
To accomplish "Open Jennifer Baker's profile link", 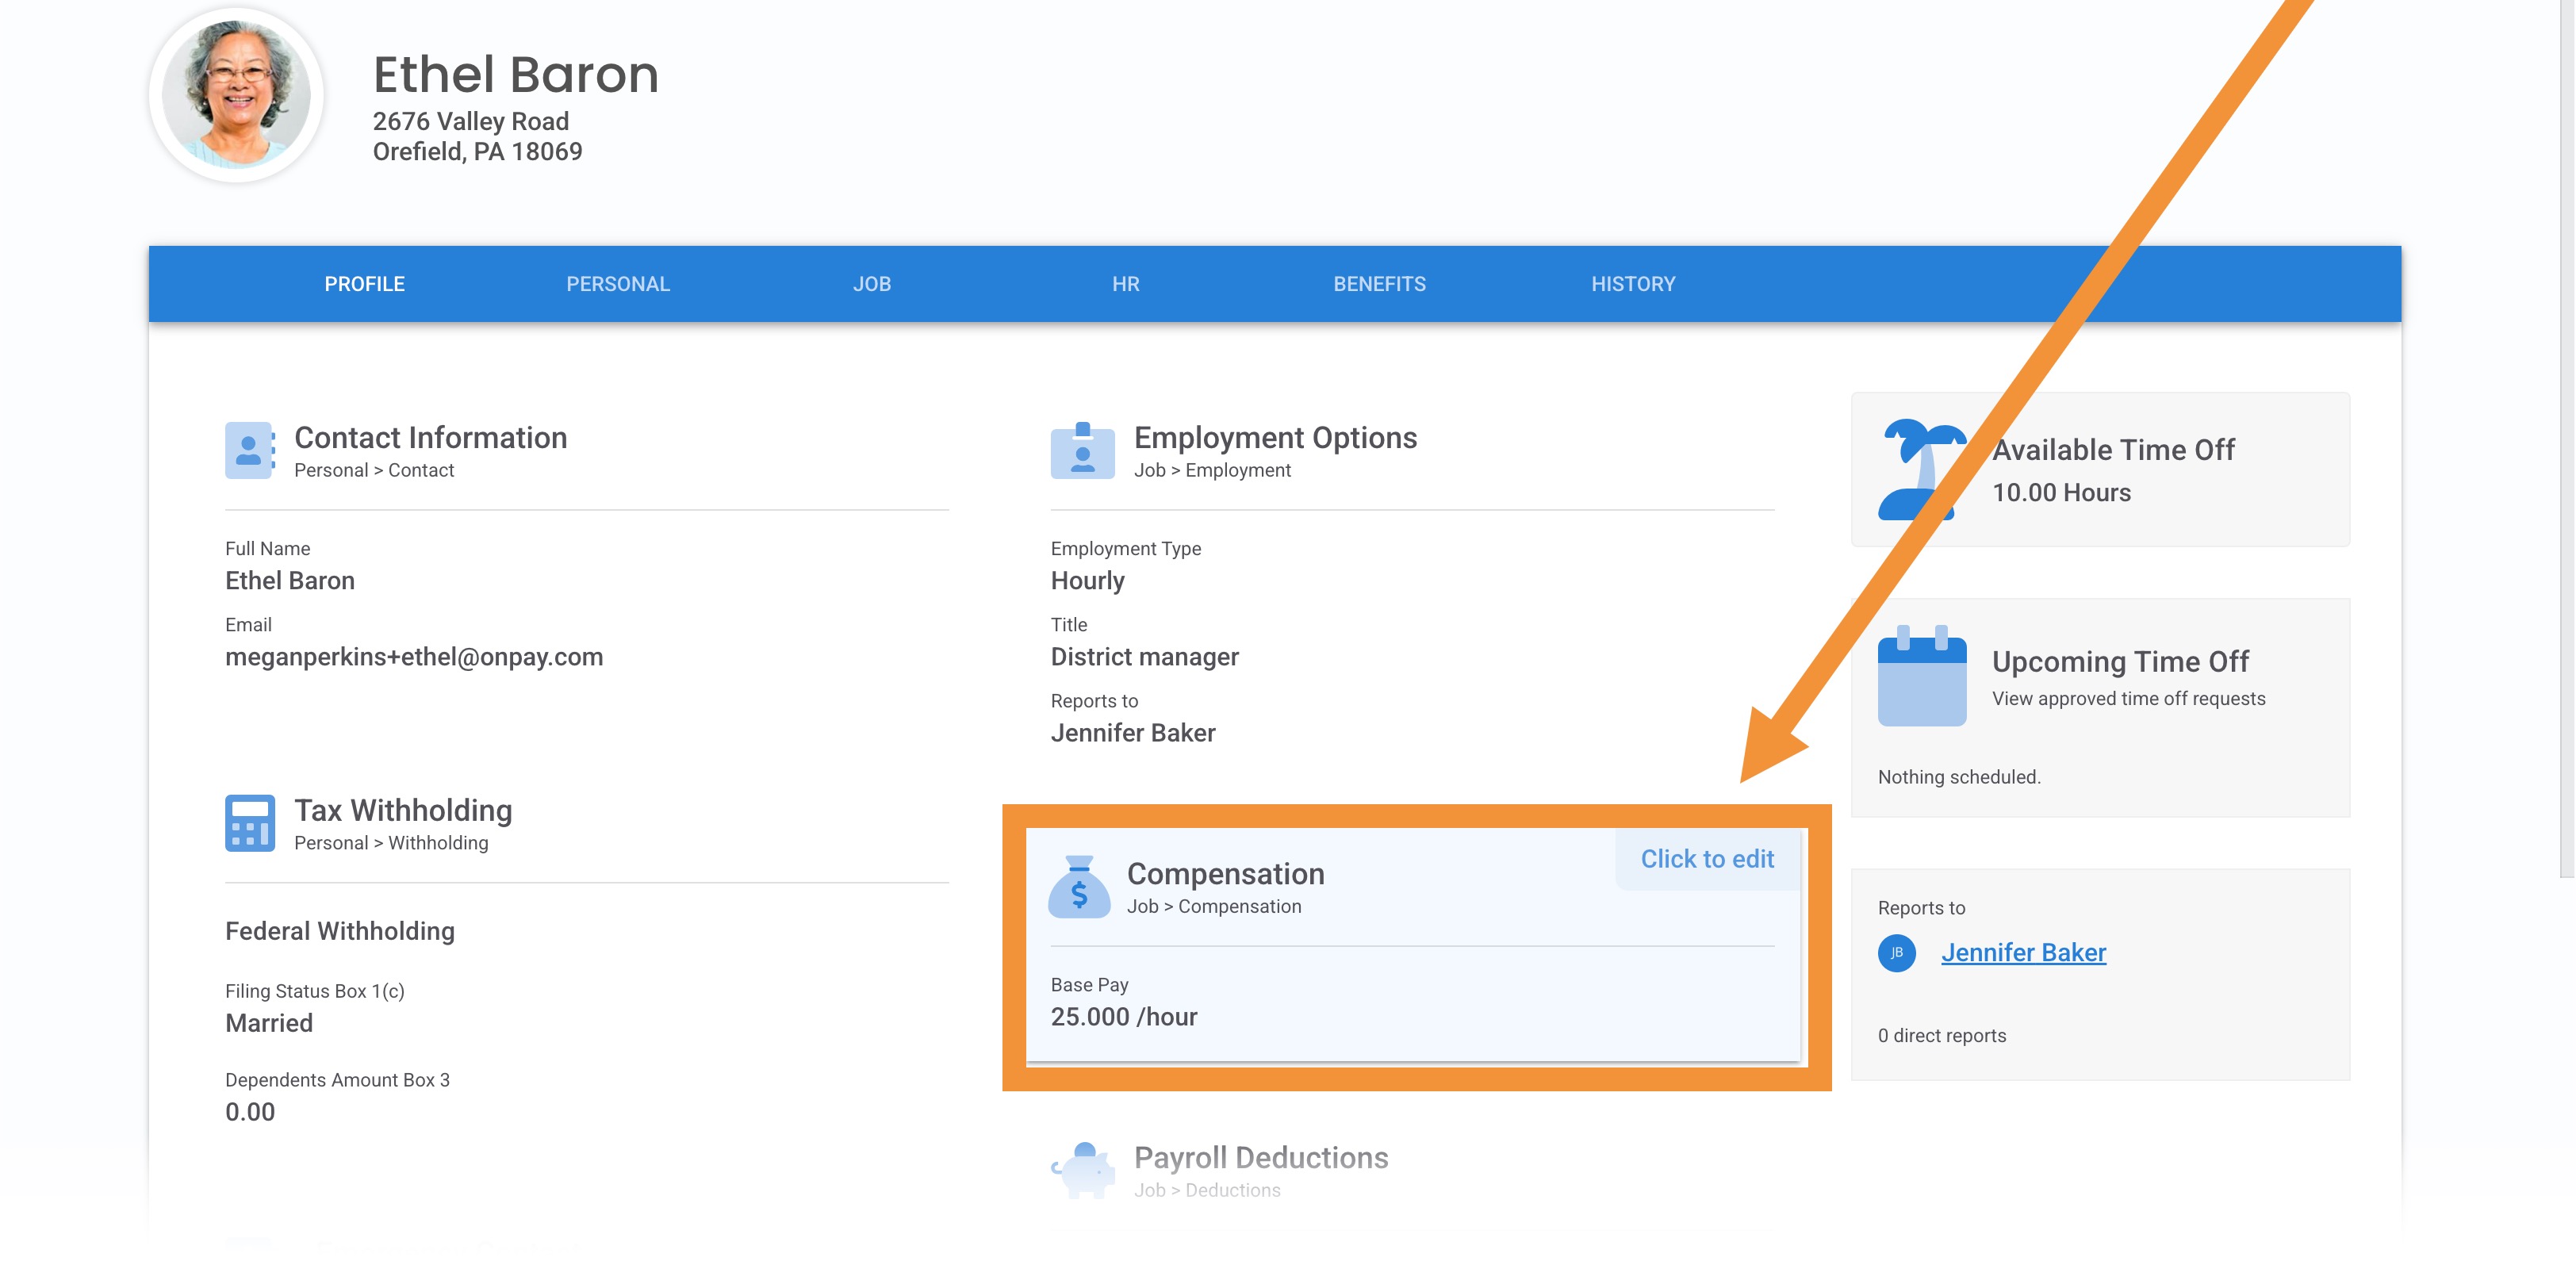I will point(2023,953).
